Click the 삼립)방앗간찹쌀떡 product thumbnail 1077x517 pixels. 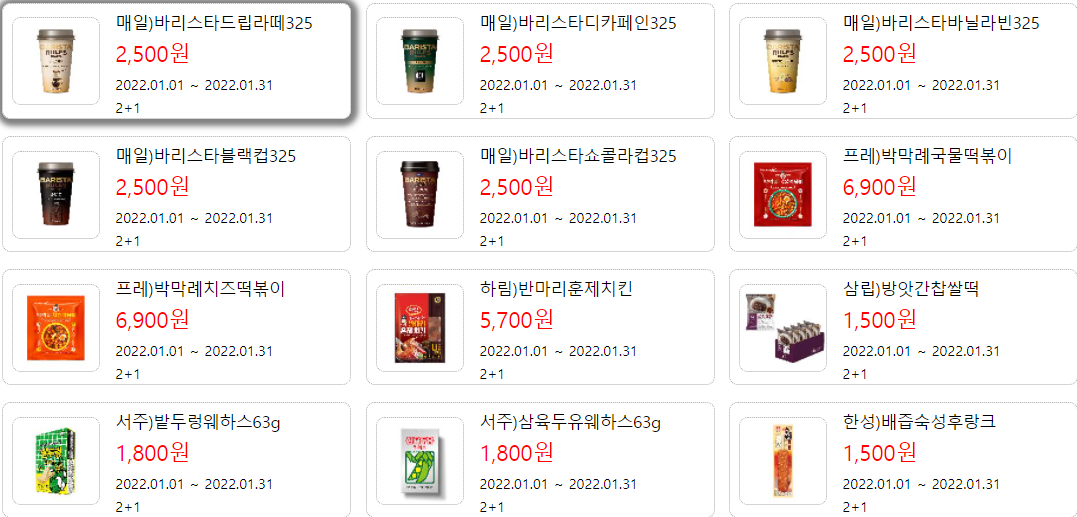point(783,328)
